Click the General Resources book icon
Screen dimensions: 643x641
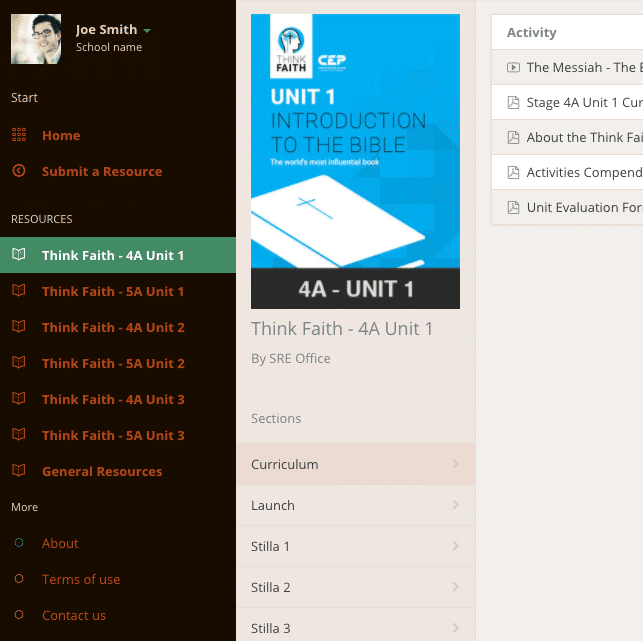coord(19,470)
